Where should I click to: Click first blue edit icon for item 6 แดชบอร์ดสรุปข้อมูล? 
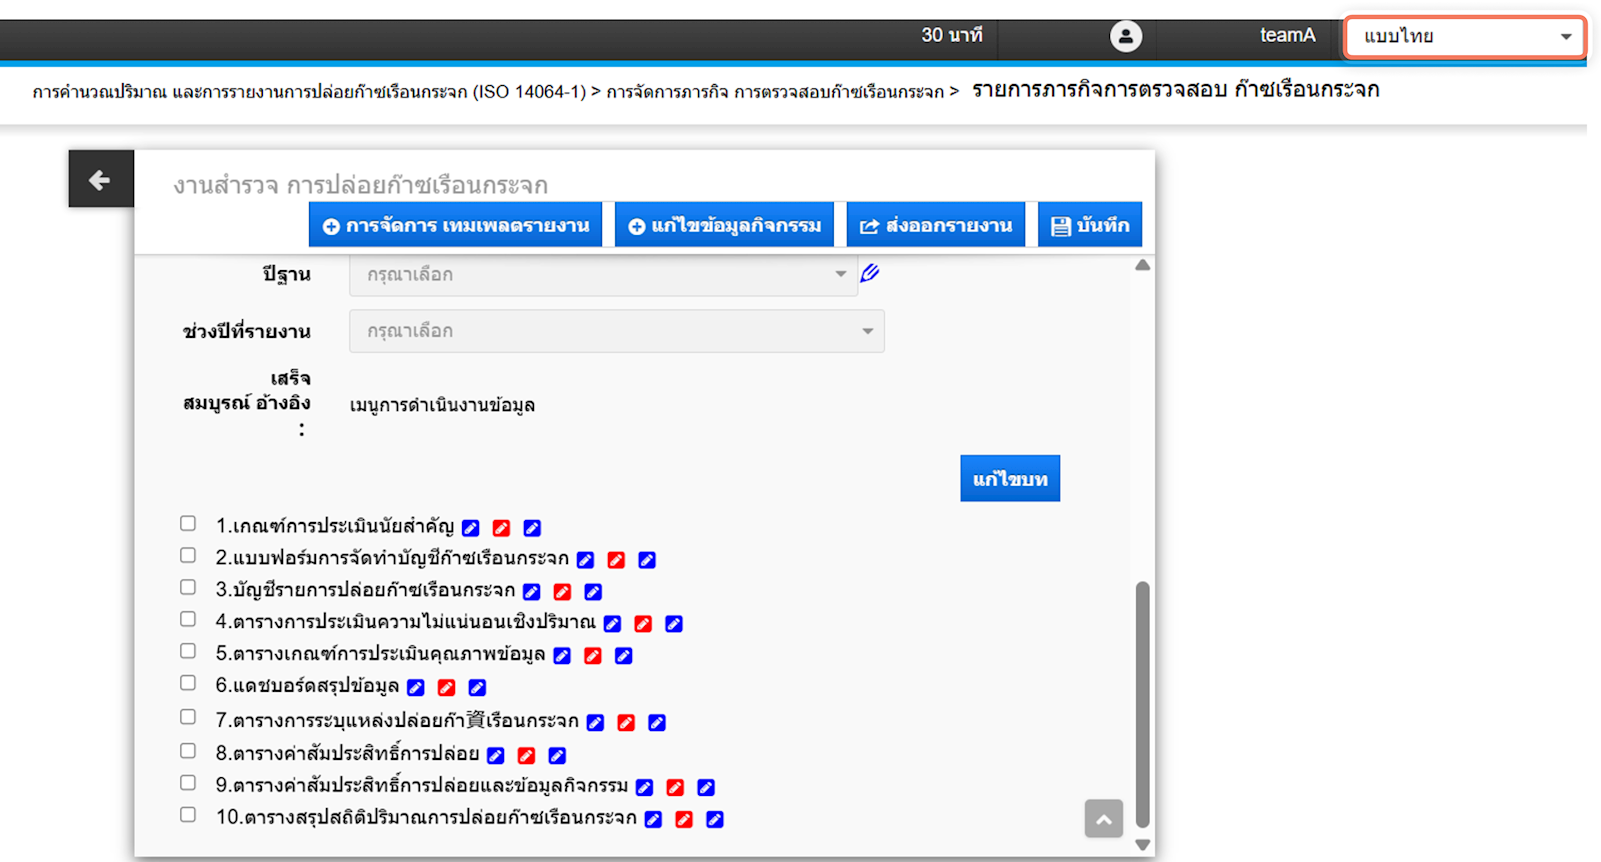(416, 688)
